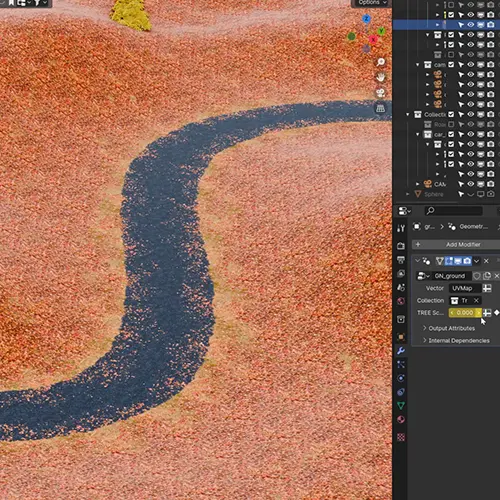Open the Material properties tab

401,419
